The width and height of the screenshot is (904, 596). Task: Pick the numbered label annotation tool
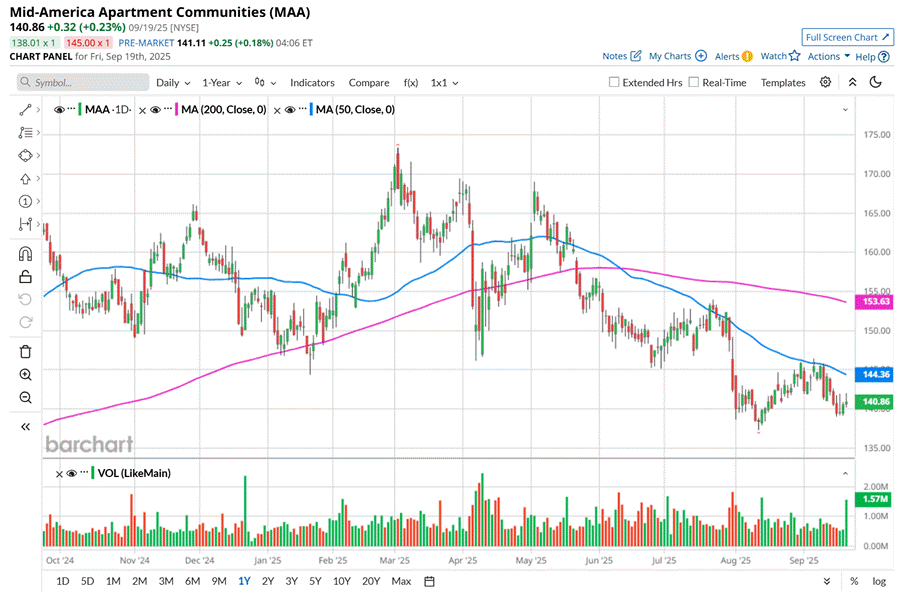coord(25,201)
